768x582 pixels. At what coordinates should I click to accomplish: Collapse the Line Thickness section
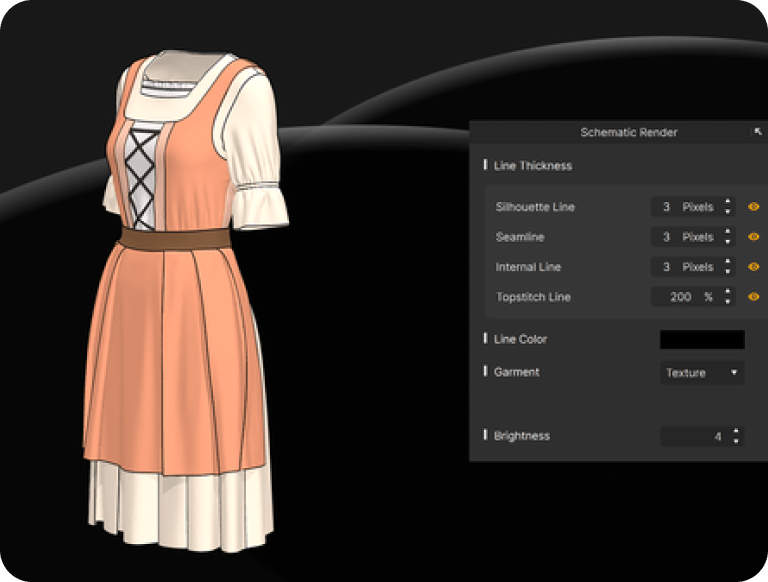click(486, 165)
